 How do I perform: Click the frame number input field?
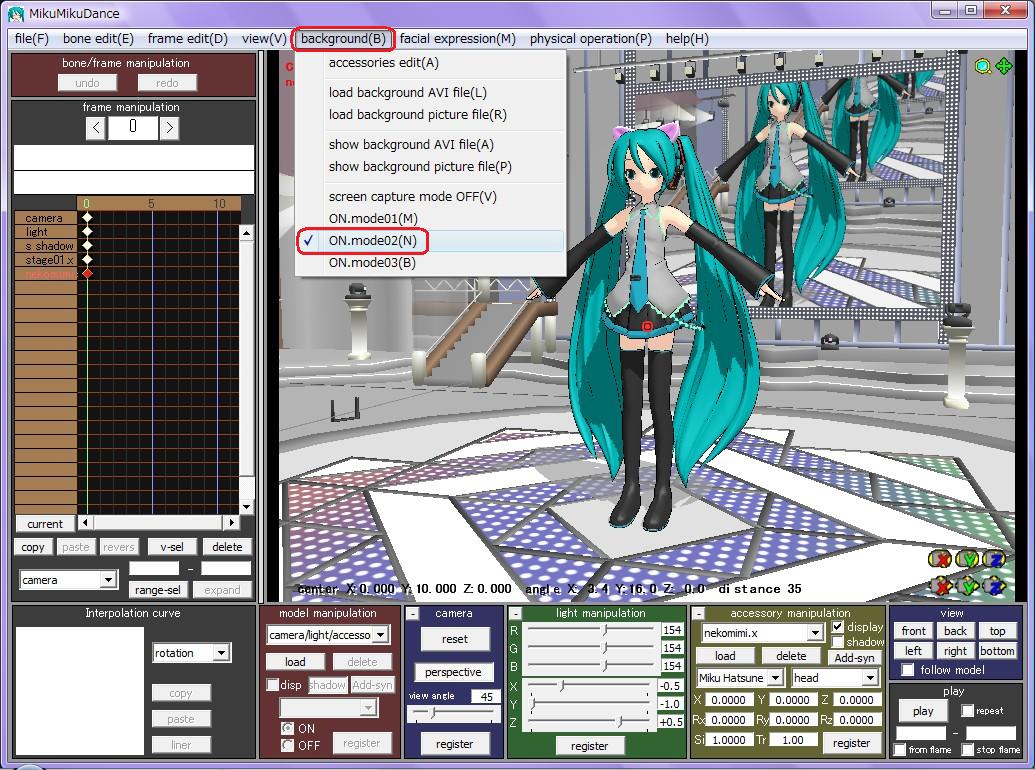(133, 127)
